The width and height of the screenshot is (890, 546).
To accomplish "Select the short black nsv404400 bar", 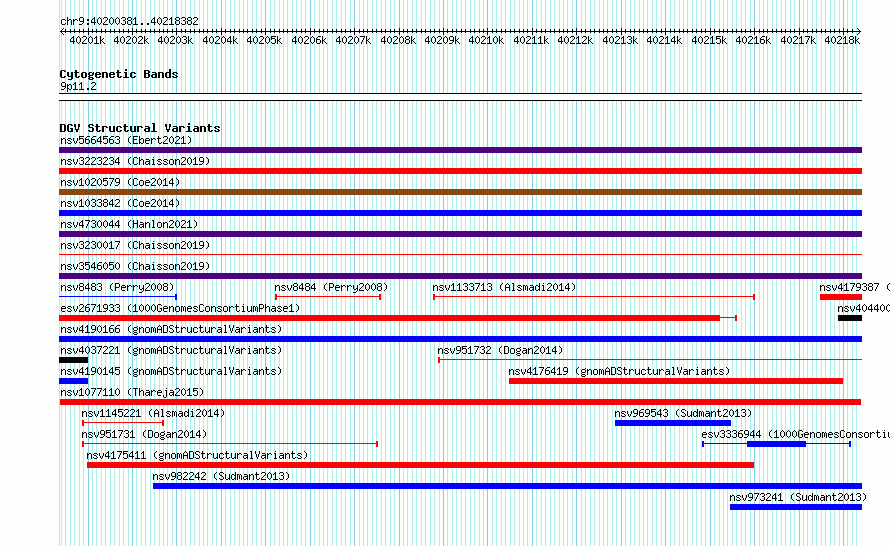I will pyautogui.click(x=850, y=318).
